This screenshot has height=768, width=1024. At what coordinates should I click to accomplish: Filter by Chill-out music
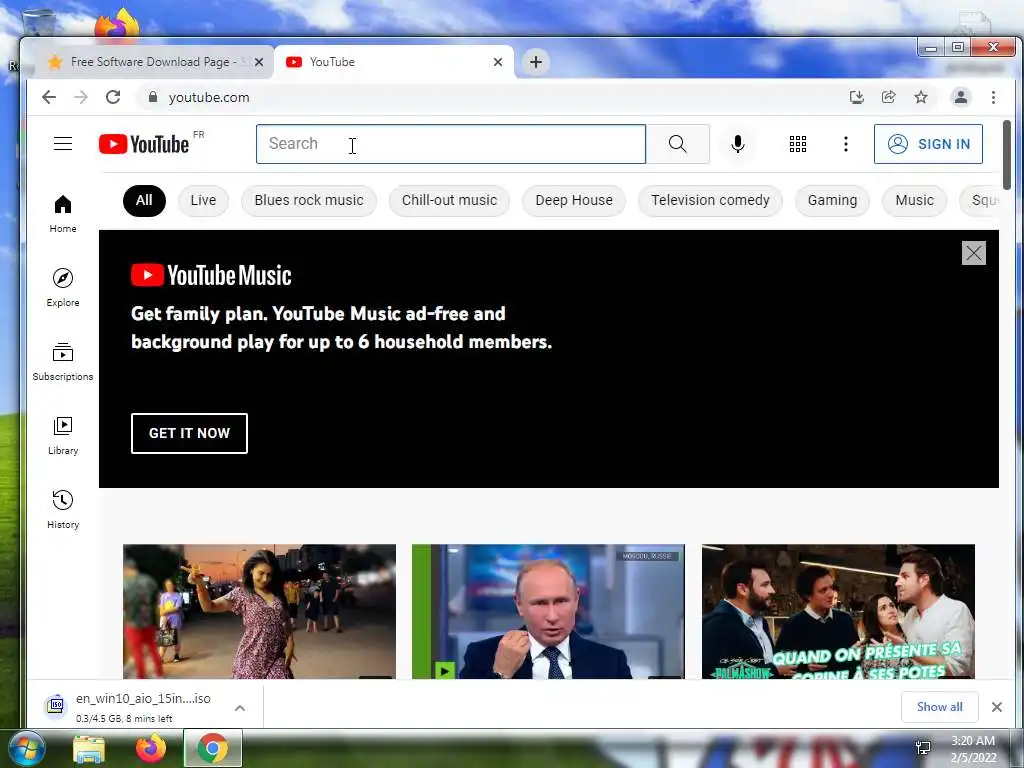coord(449,200)
